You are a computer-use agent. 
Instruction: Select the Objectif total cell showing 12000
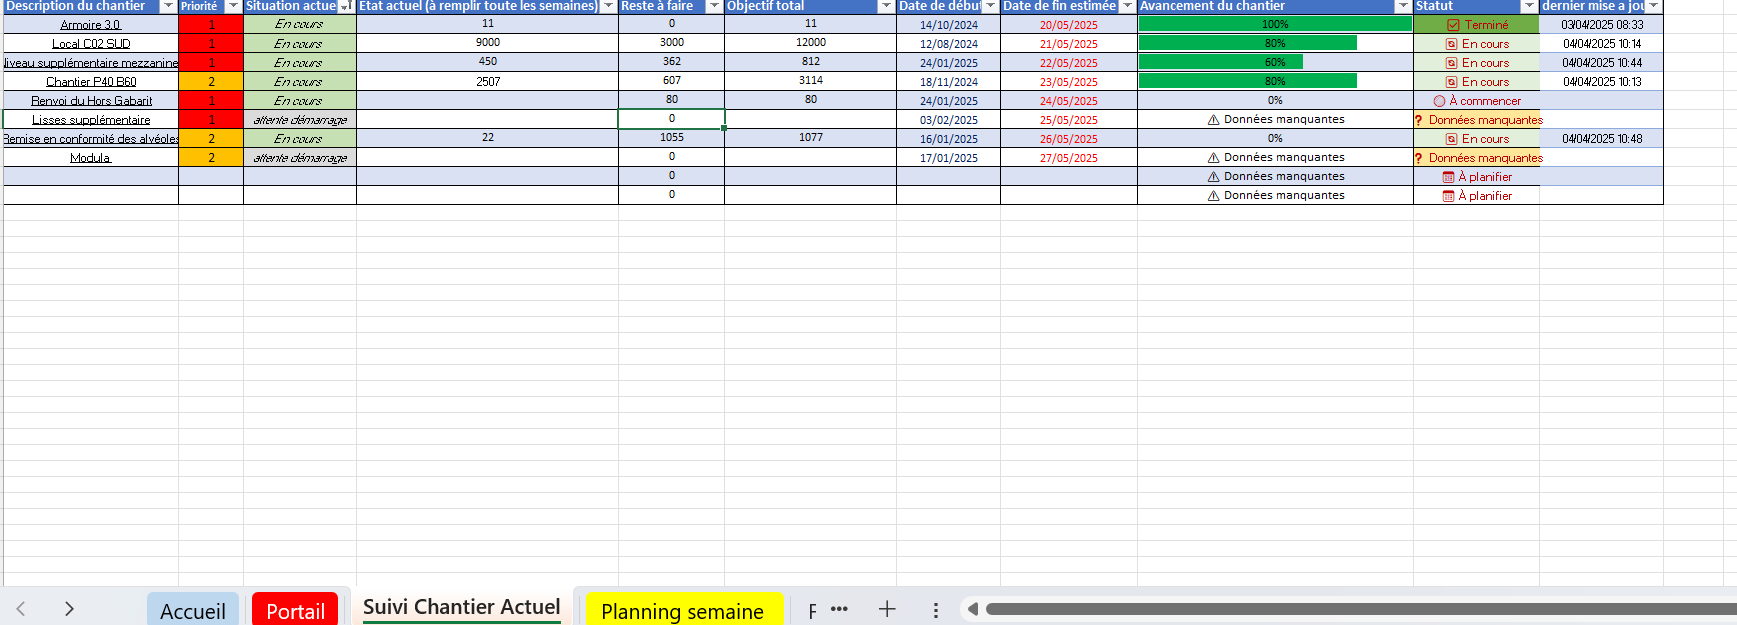click(810, 43)
